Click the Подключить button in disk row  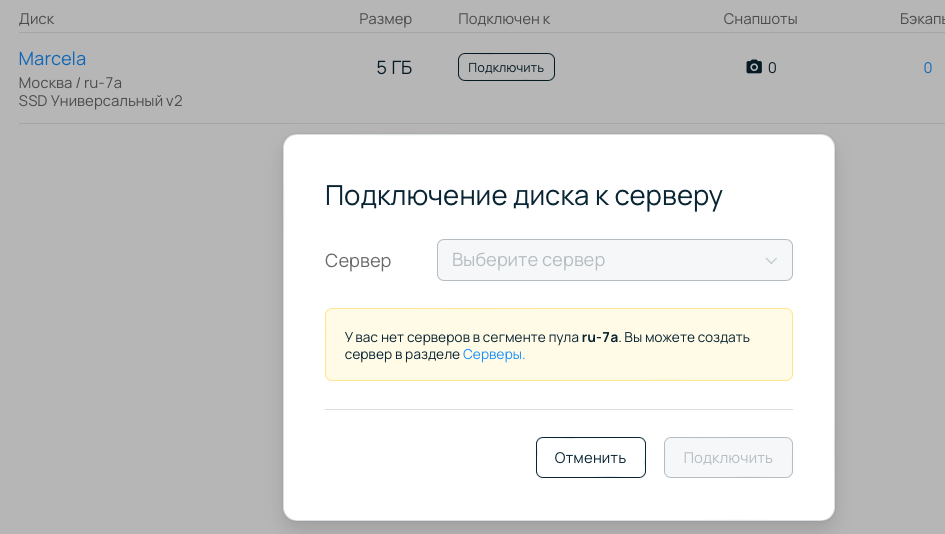(x=506, y=67)
